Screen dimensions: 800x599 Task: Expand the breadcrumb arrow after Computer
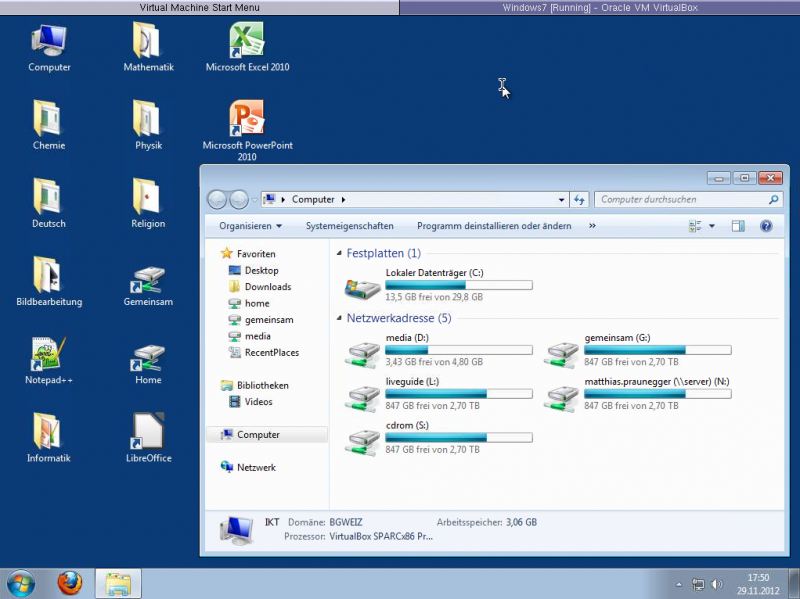[343, 199]
